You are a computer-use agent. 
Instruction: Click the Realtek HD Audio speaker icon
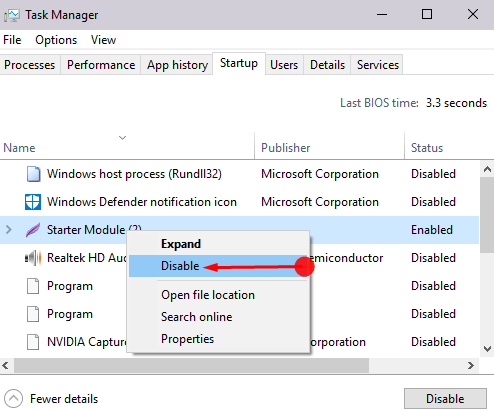click(x=33, y=258)
